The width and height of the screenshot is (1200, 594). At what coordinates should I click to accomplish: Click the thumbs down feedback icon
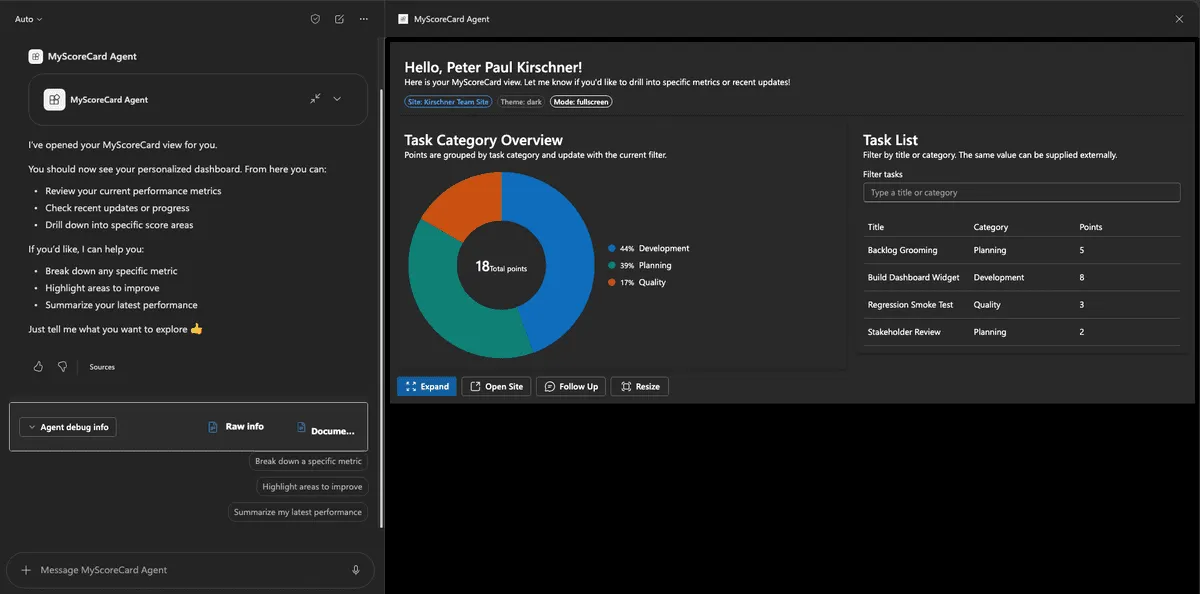62,367
